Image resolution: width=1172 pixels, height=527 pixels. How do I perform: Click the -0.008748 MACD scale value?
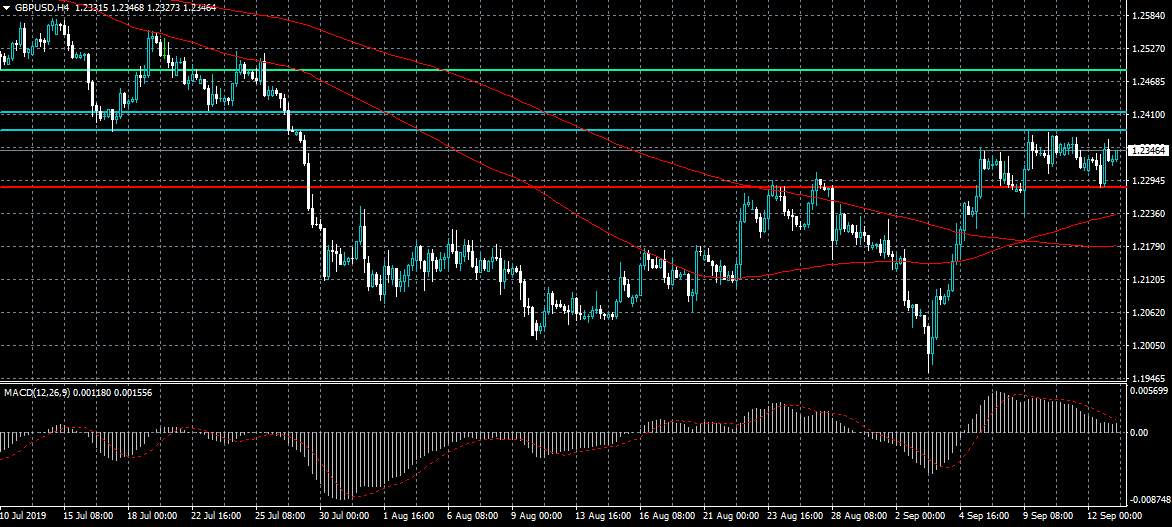click(1149, 499)
